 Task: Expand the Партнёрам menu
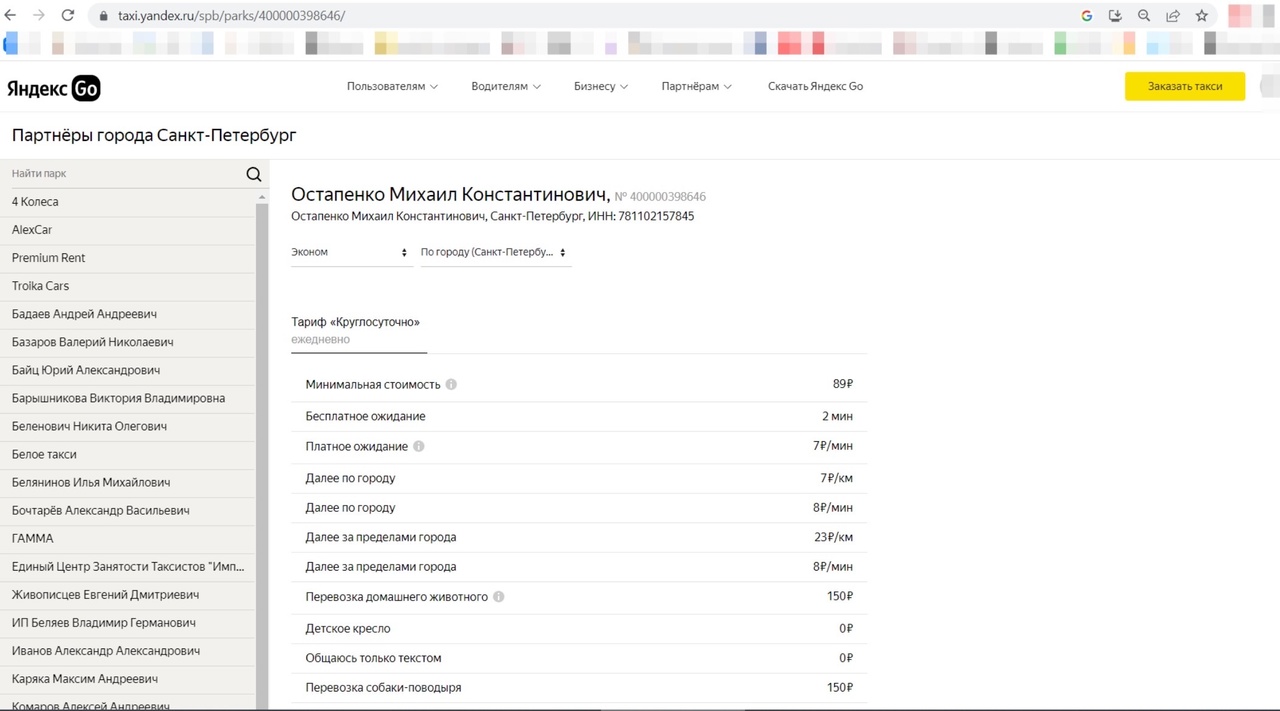(x=696, y=86)
